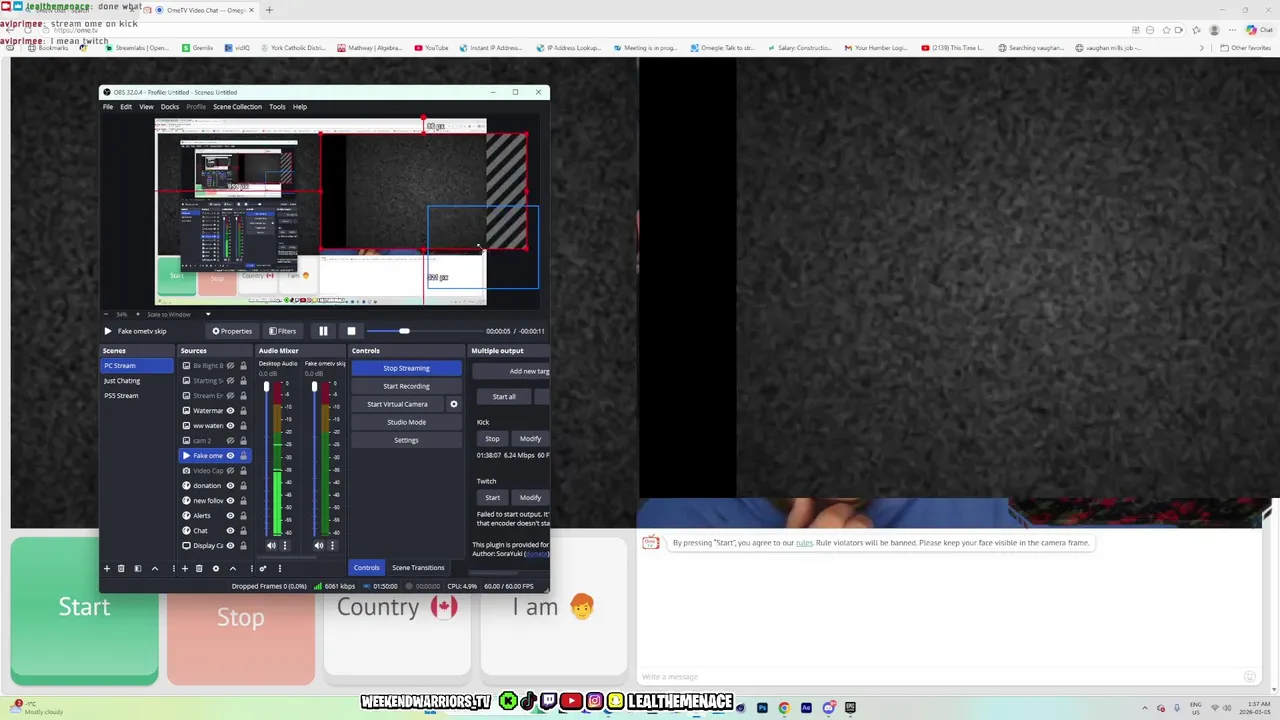This screenshot has height=720, width=1280.
Task: Open advanced audio properties in Audio Mixer
Action: [263, 568]
